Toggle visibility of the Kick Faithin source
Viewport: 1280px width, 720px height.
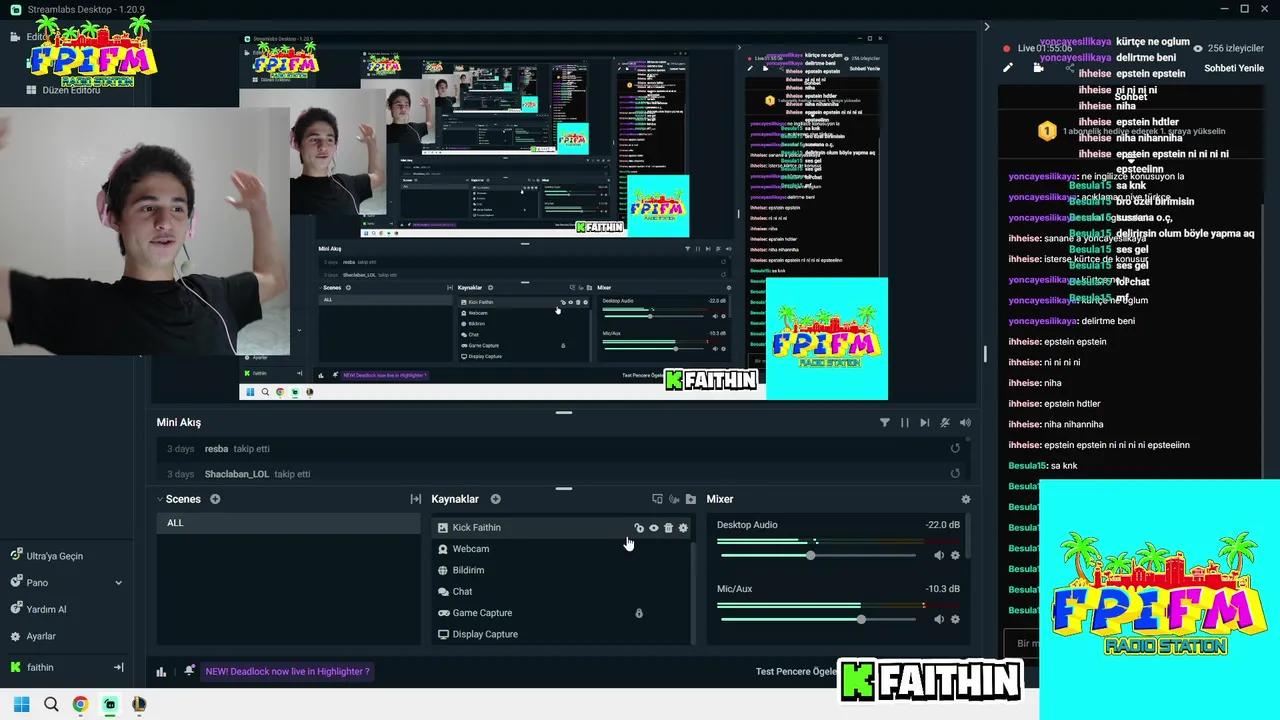[x=654, y=528]
